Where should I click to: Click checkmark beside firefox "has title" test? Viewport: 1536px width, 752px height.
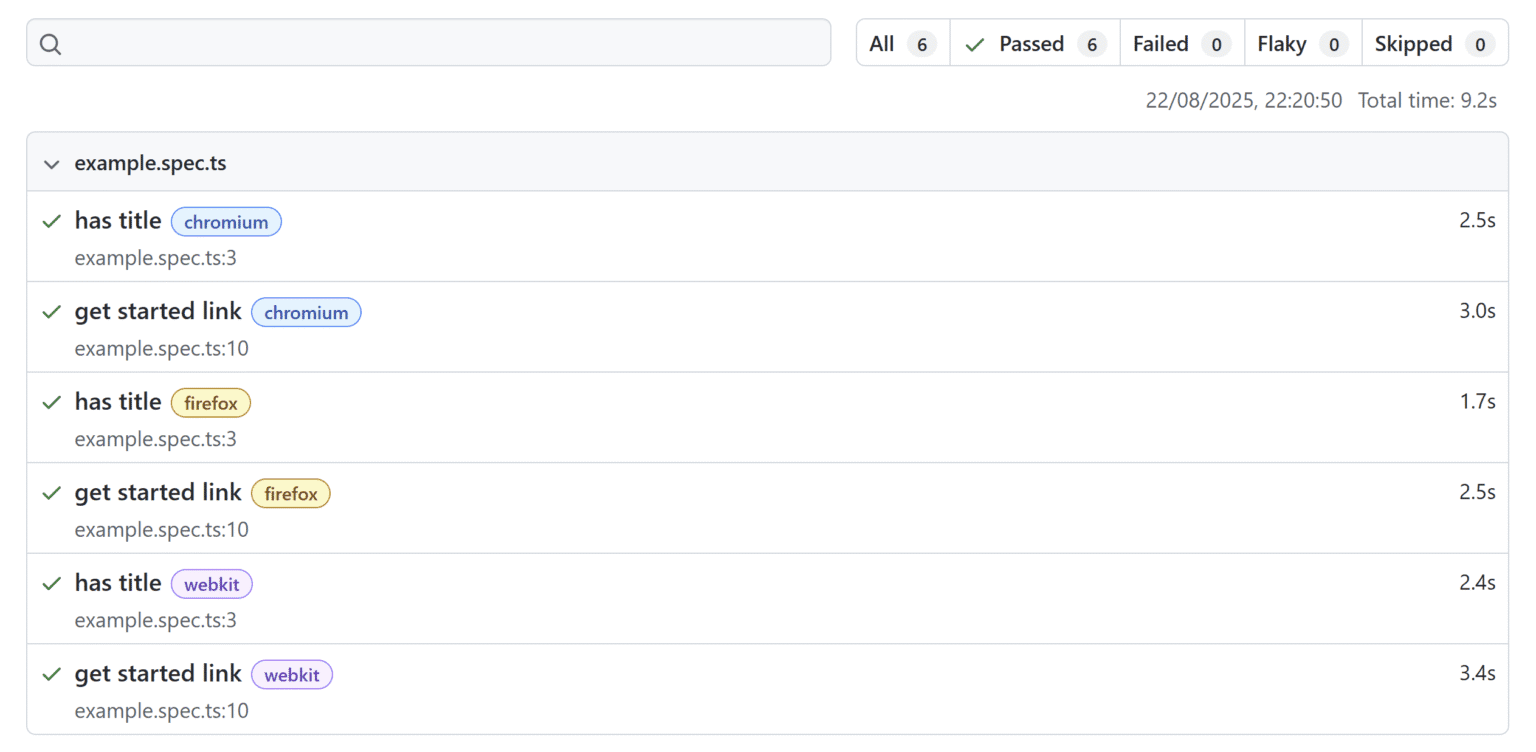[x=51, y=402]
